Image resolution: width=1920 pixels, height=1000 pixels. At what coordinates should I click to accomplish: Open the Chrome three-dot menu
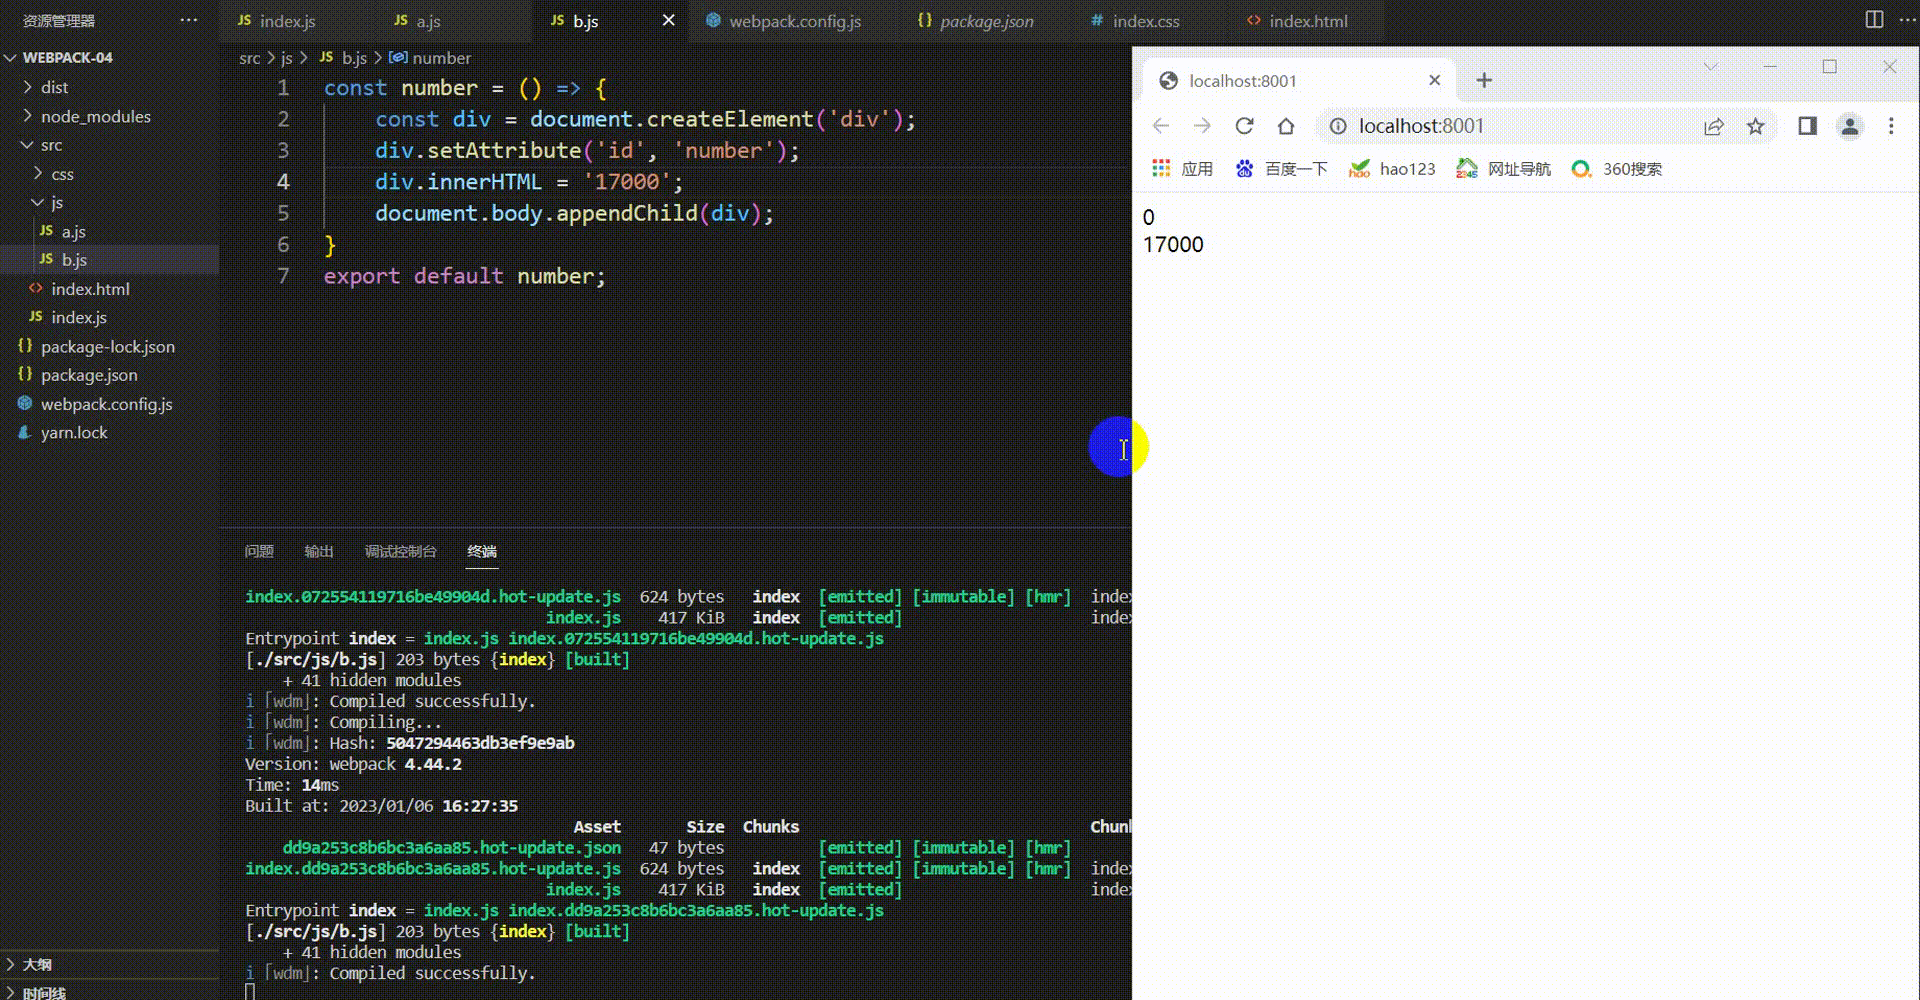[1890, 126]
